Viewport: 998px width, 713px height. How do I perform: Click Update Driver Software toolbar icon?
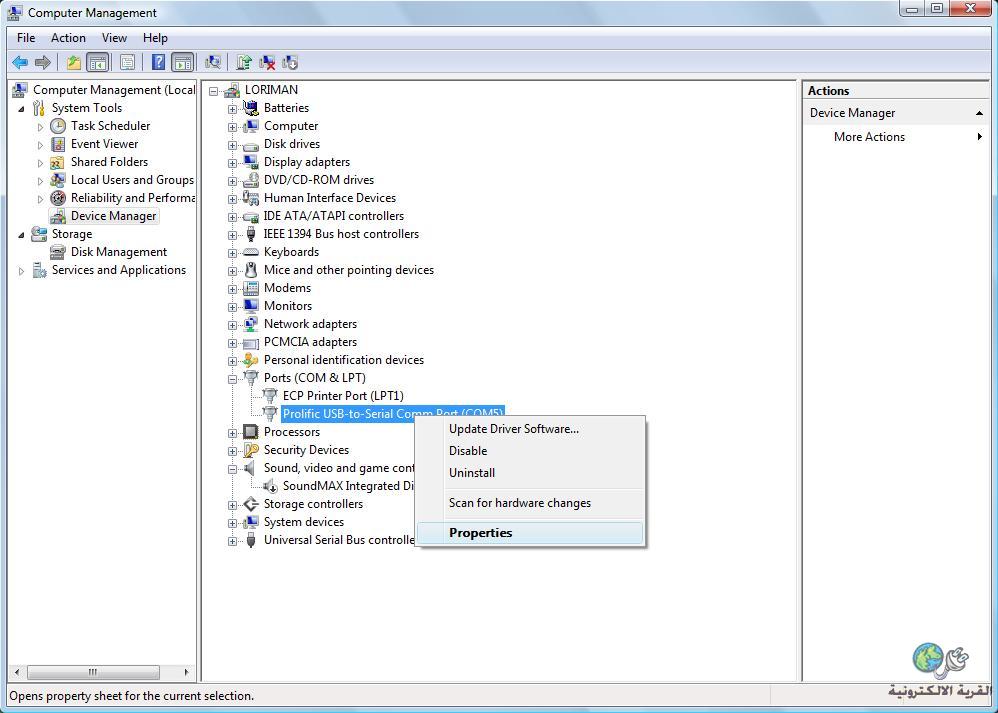tap(244, 62)
